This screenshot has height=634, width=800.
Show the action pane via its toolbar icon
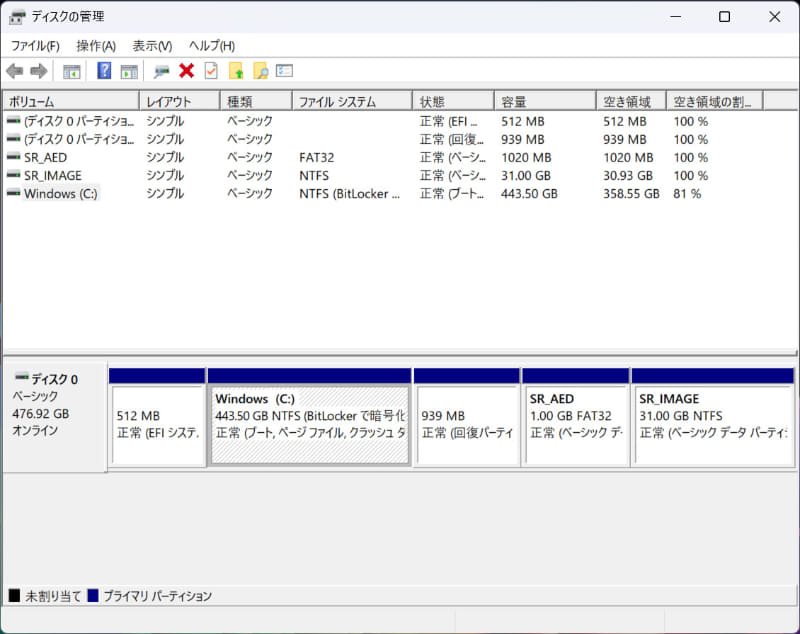point(130,70)
